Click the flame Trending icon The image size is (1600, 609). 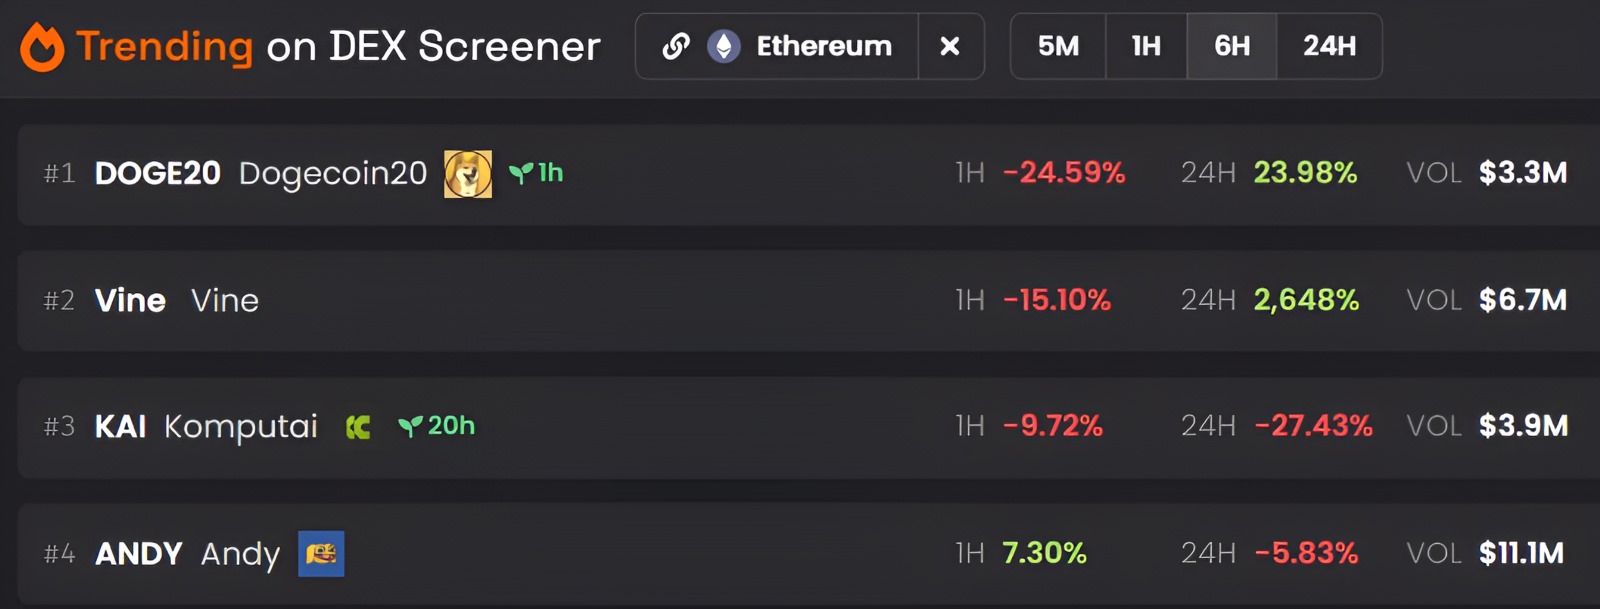click(42, 47)
